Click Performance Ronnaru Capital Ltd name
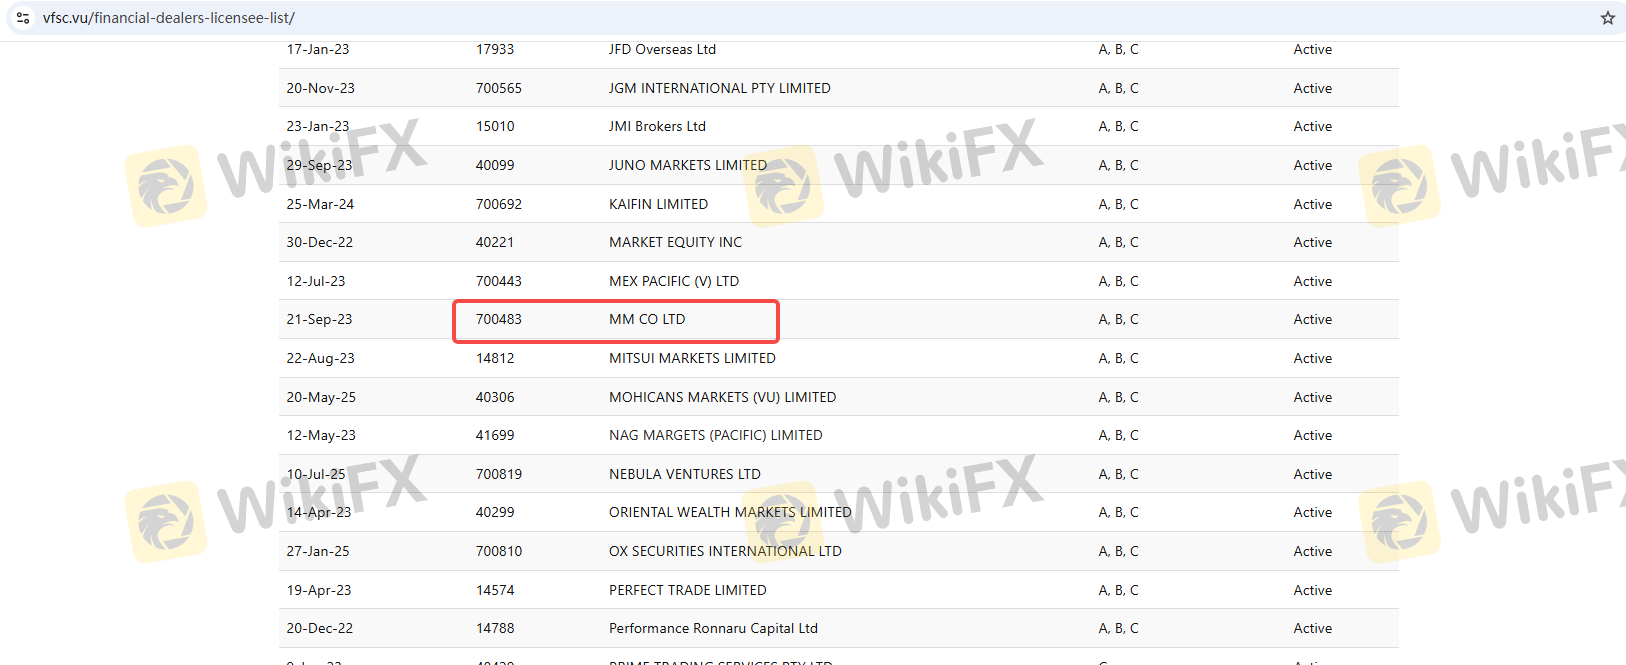Image resolution: width=1626 pixels, height=665 pixels. tap(713, 629)
